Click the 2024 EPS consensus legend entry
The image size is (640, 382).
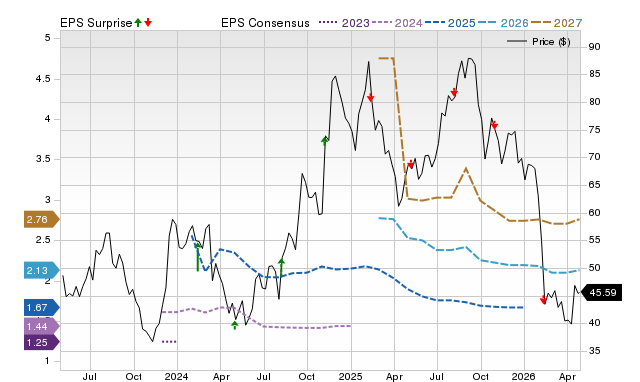click(397, 23)
